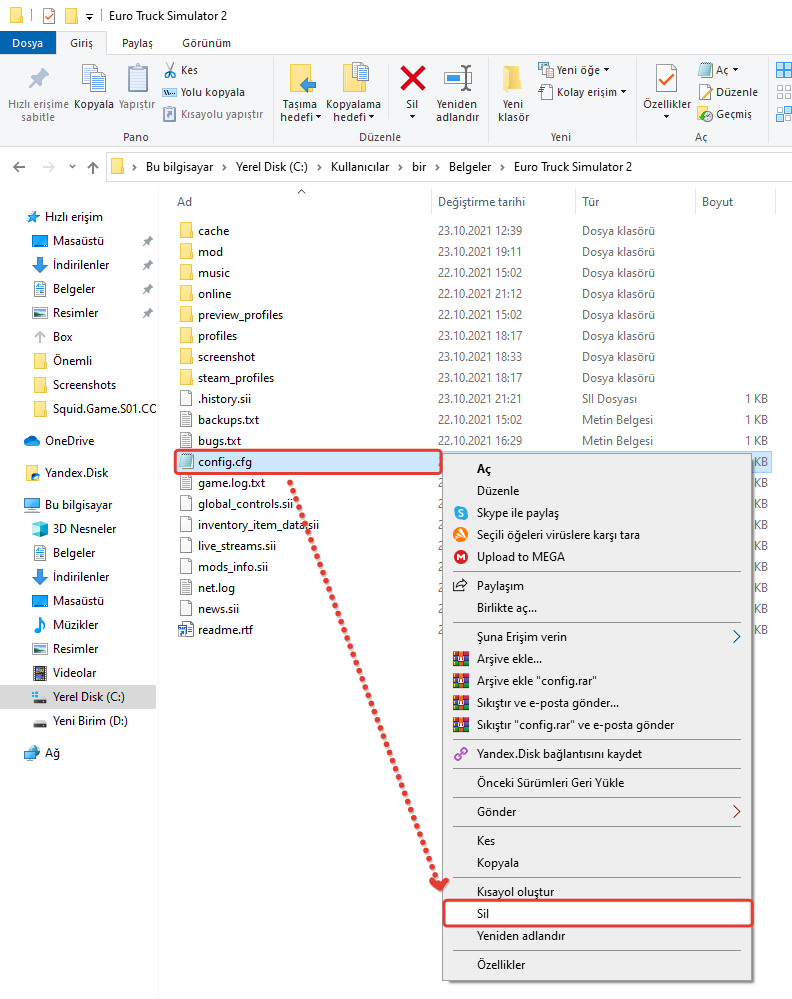
Task: Expand the Şuna Erişim verin submenu
Action: click(598, 637)
